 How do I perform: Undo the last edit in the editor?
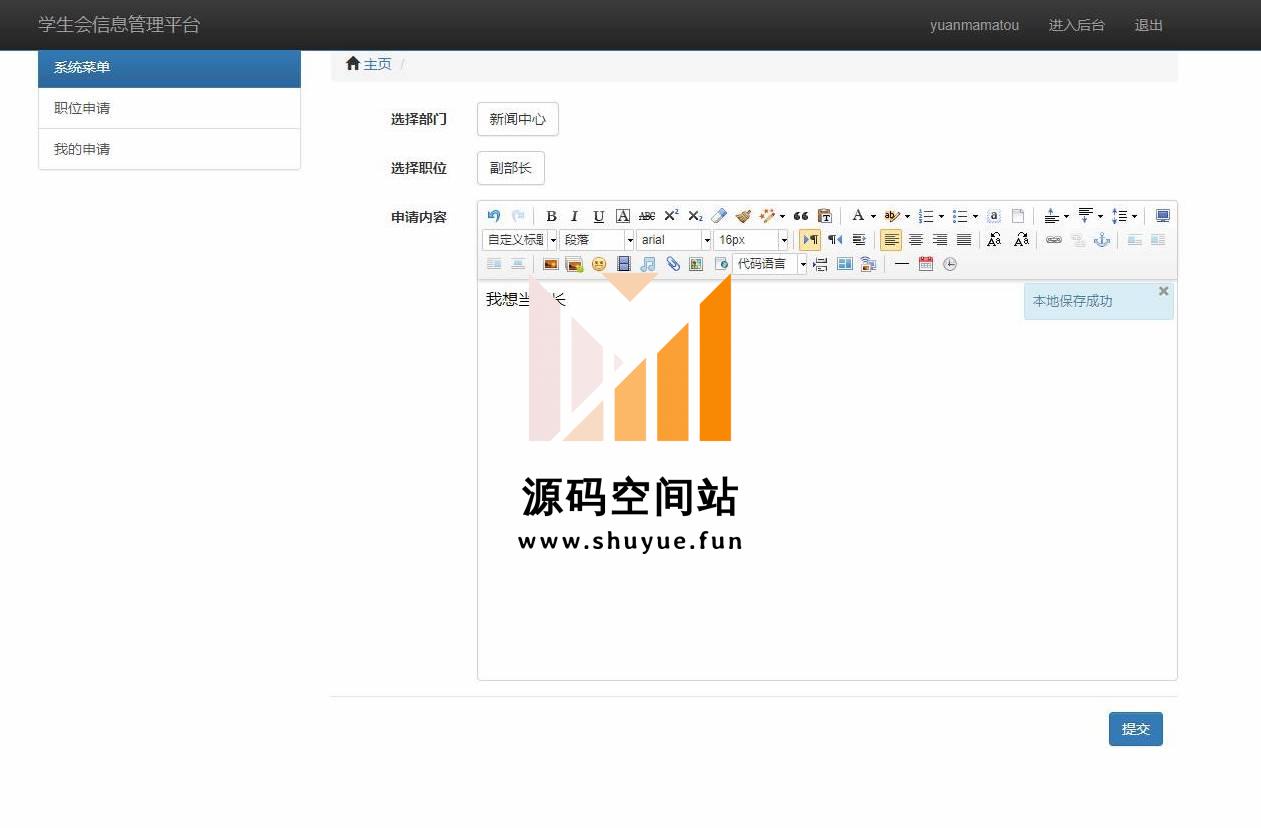pos(494,216)
